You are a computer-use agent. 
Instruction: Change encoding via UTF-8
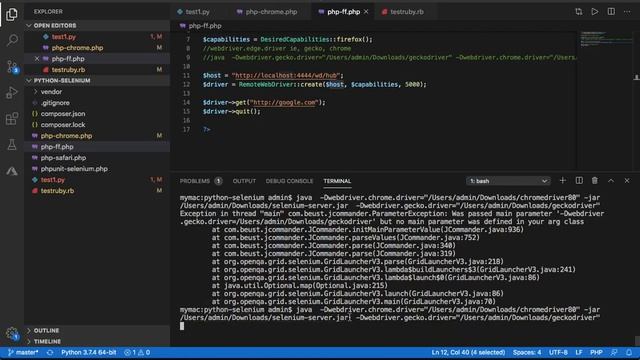[558, 352]
